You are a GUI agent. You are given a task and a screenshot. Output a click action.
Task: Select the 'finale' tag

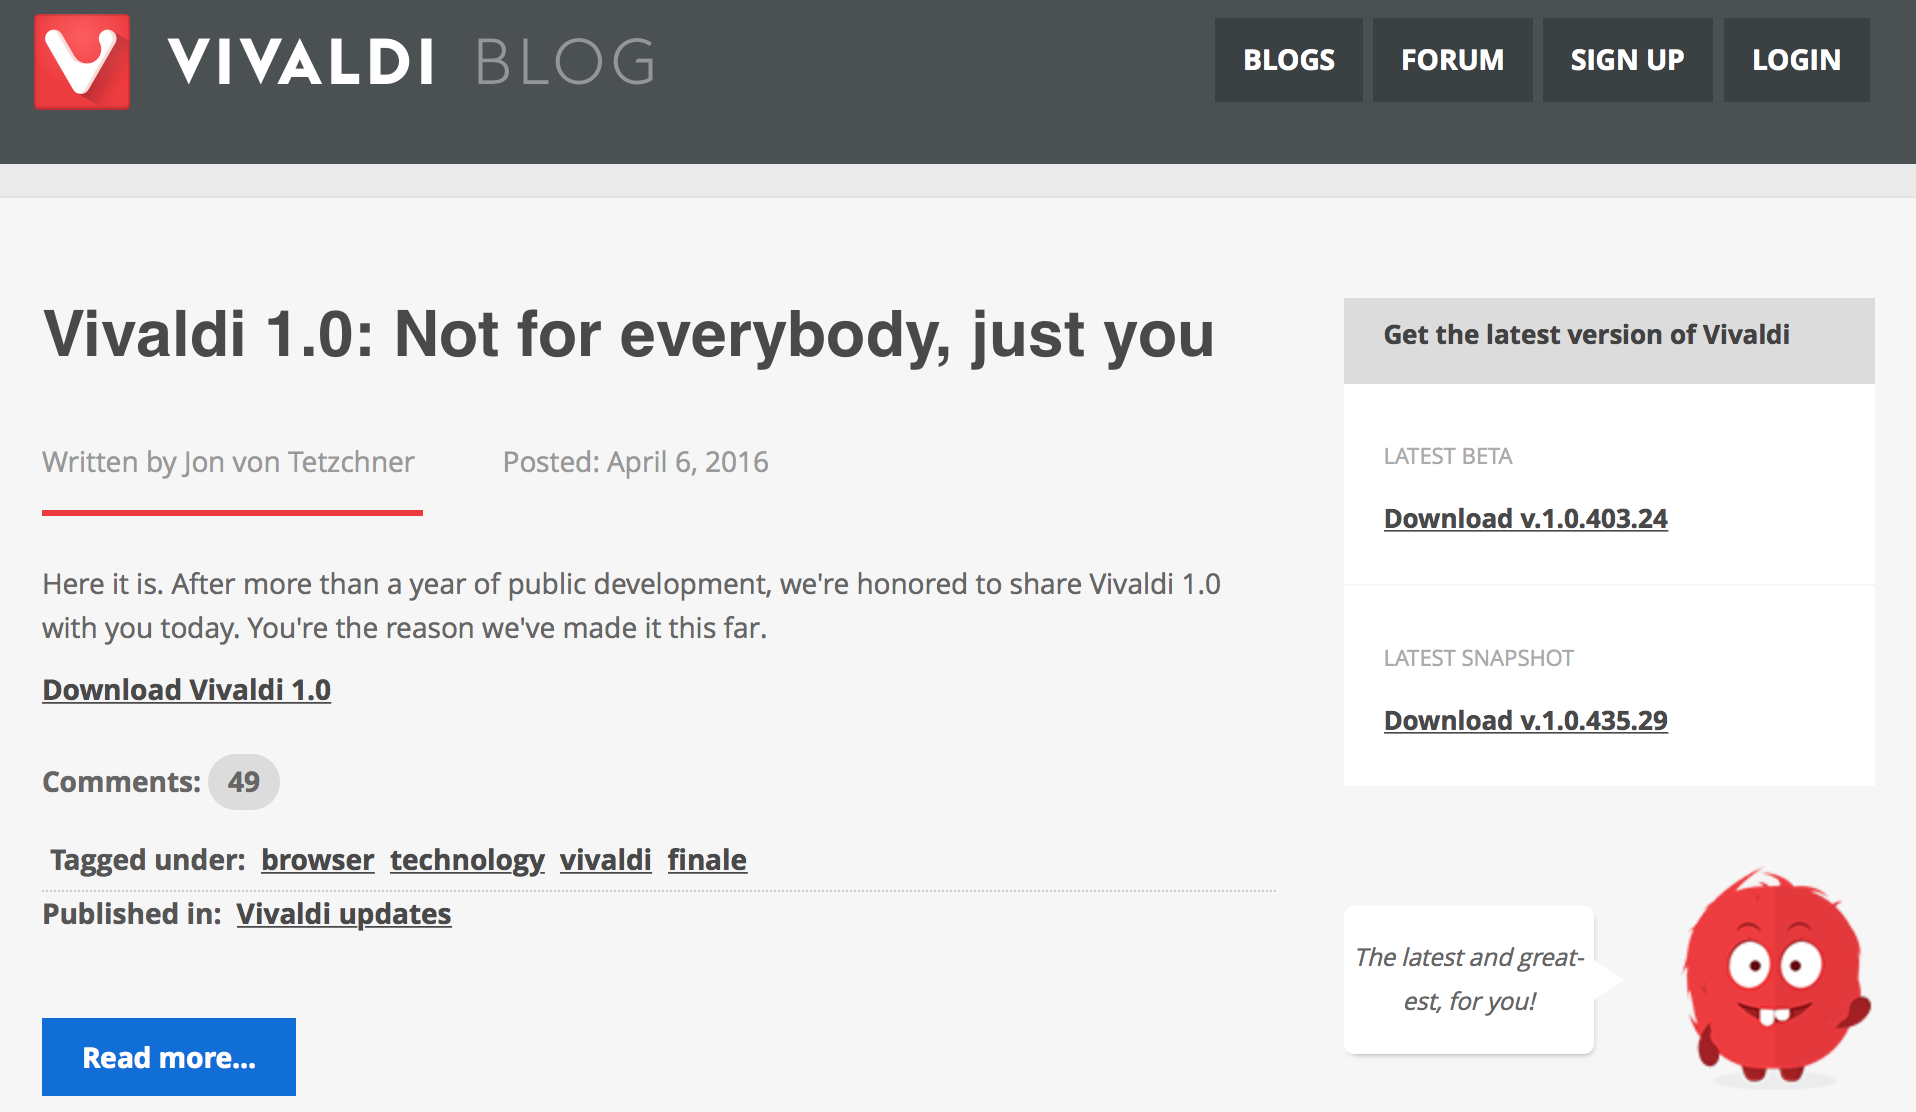707,860
